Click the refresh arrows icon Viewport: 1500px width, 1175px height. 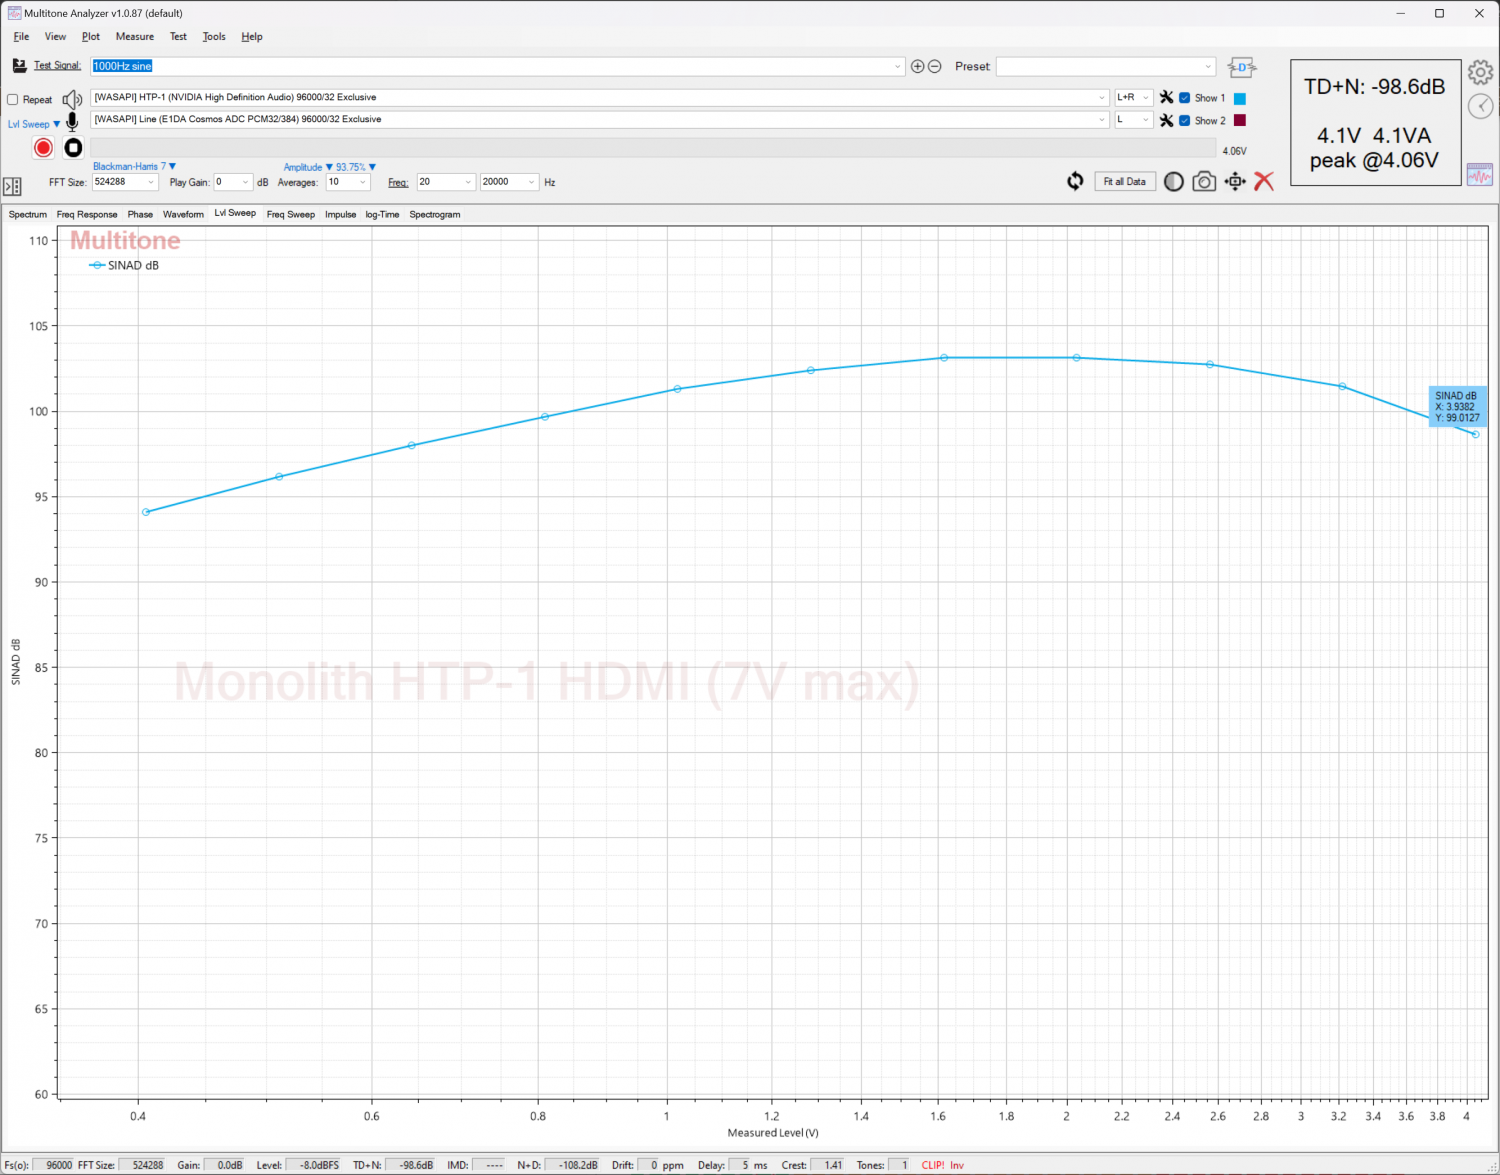(1075, 181)
